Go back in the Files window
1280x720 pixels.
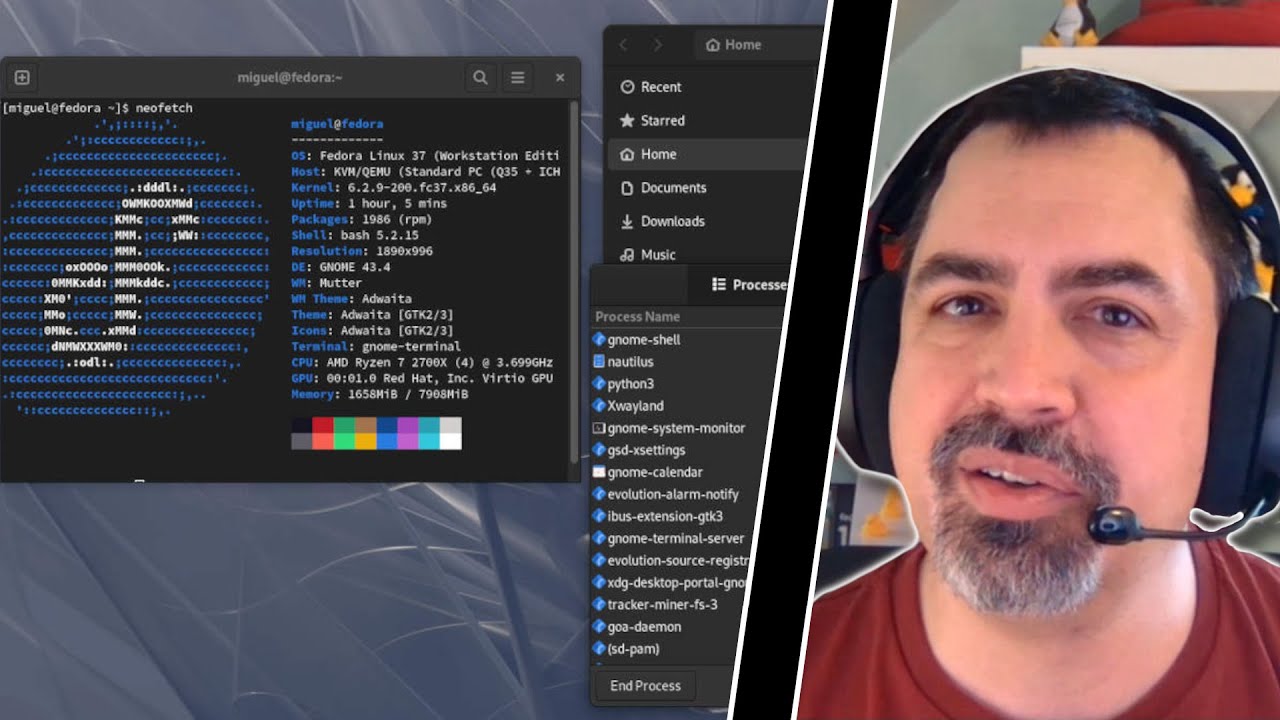(x=624, y=44)
